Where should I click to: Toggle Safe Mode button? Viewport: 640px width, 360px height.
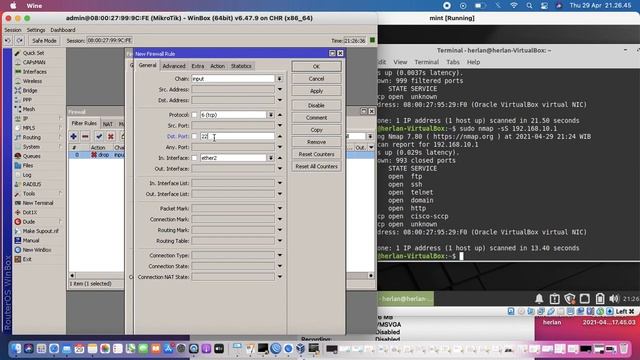pos(44,41)
